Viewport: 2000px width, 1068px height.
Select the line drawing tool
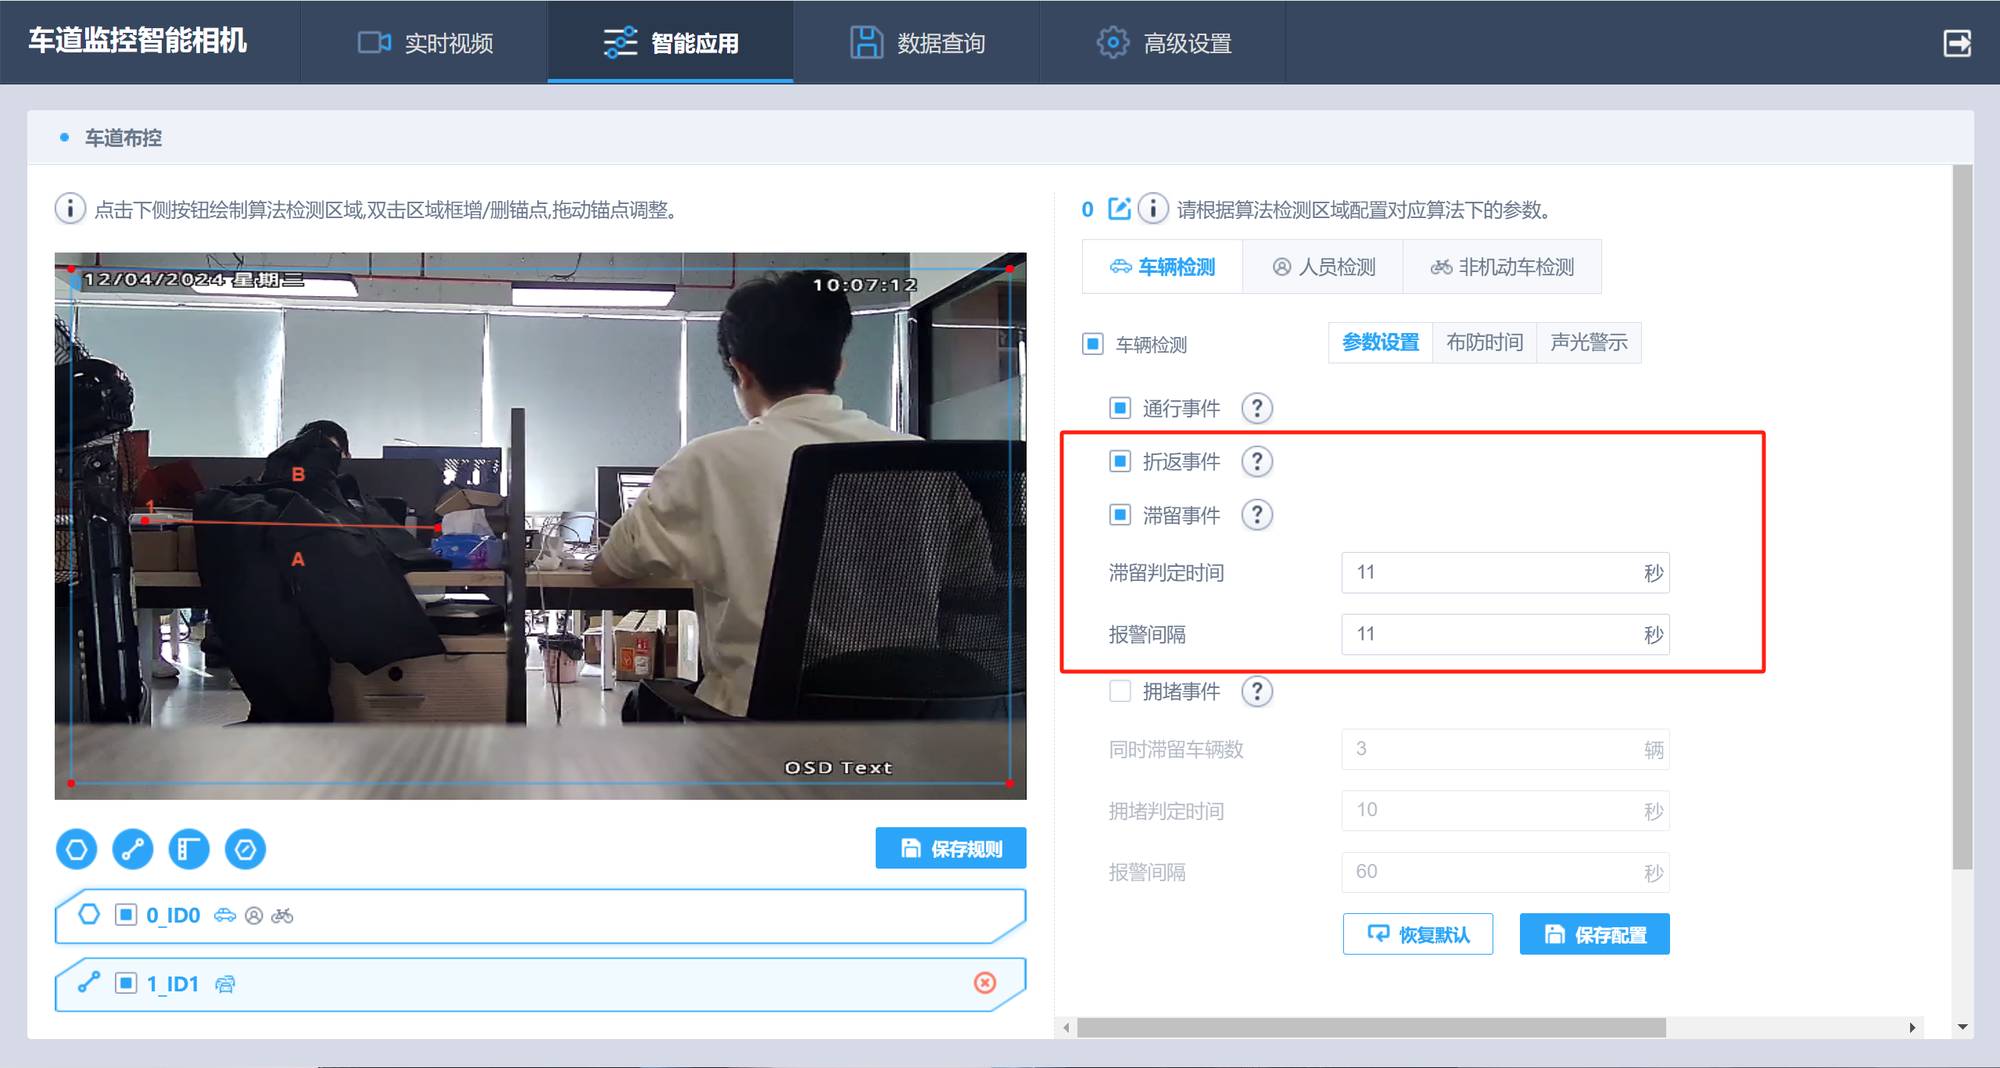click(133, 850)
